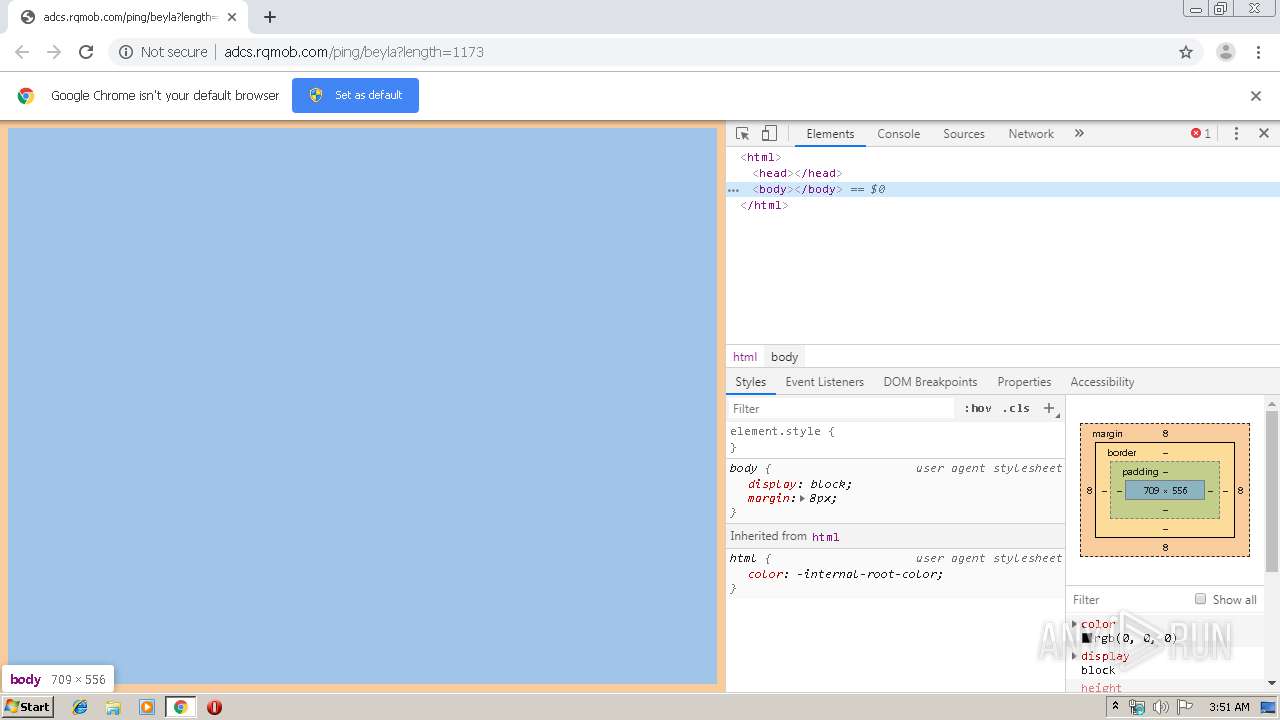
Task: Click the red stop-sign taskbar icon
Action: click(x=214, y=707)
